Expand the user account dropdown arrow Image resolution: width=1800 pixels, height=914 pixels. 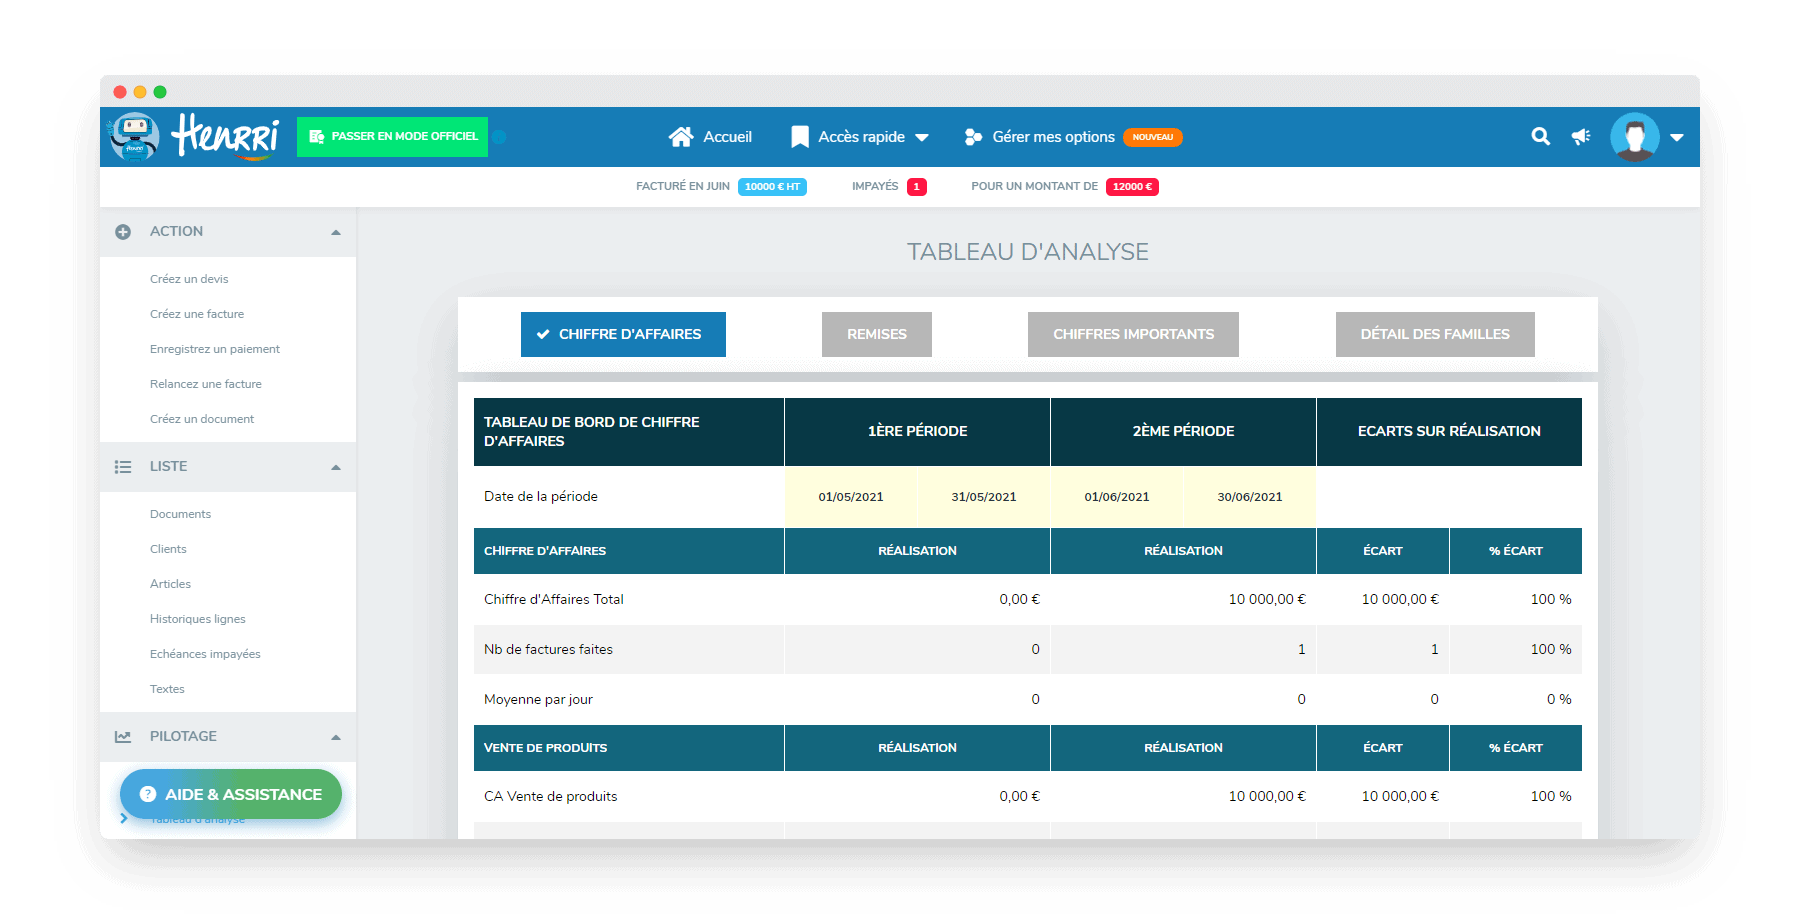[x=1677, y=138]
